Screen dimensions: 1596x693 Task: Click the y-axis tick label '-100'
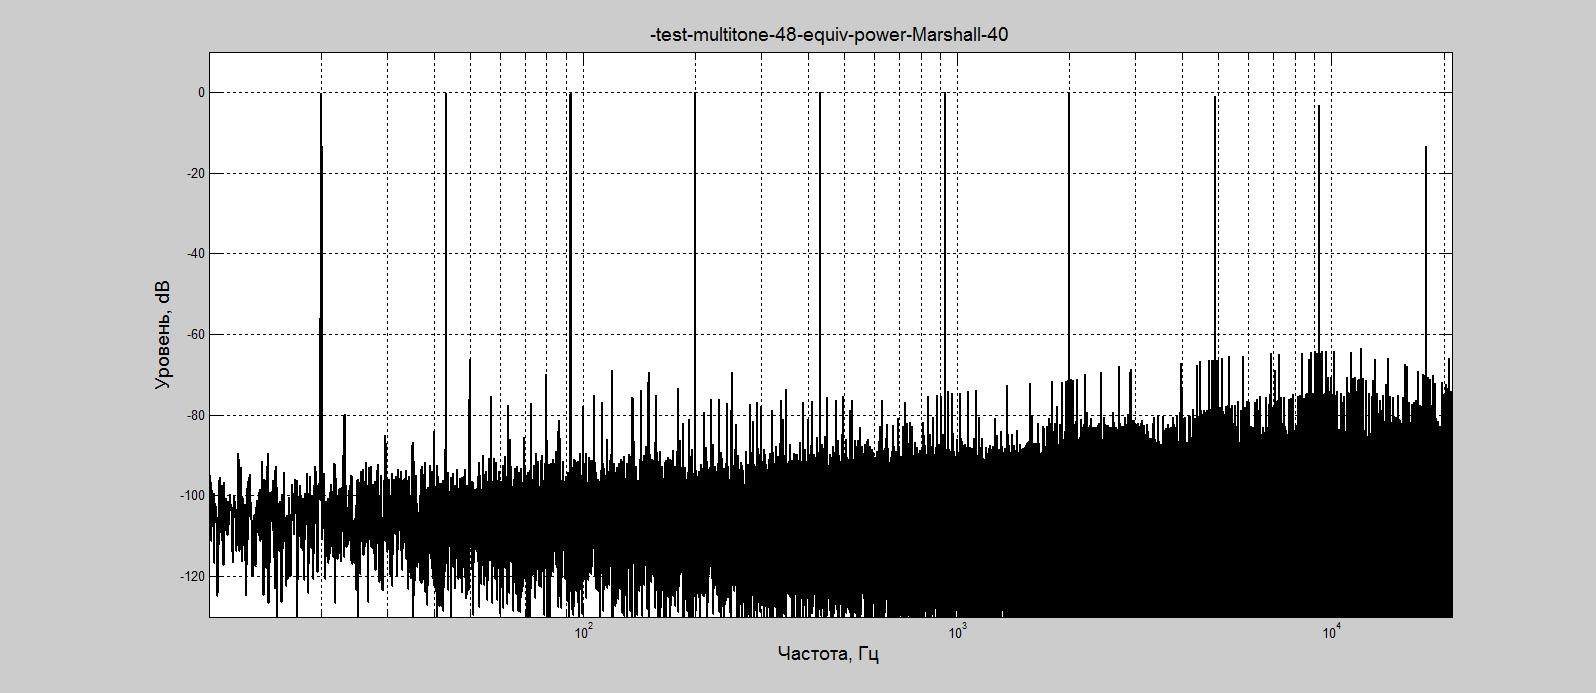193,496
